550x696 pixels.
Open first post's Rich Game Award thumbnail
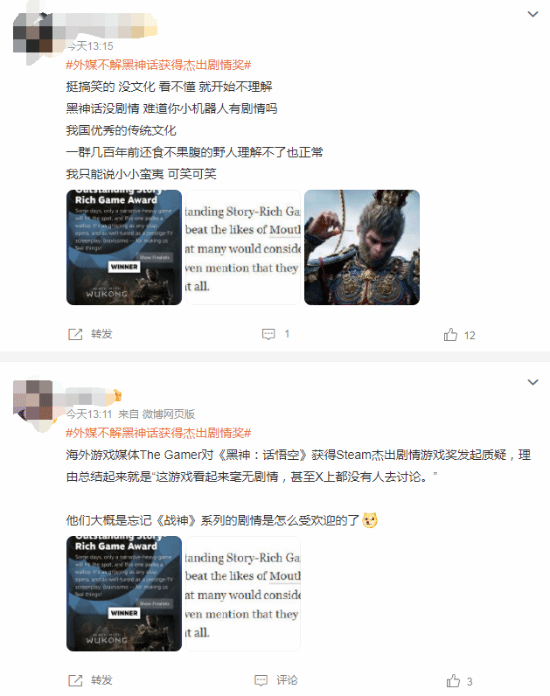pos(124,247)
